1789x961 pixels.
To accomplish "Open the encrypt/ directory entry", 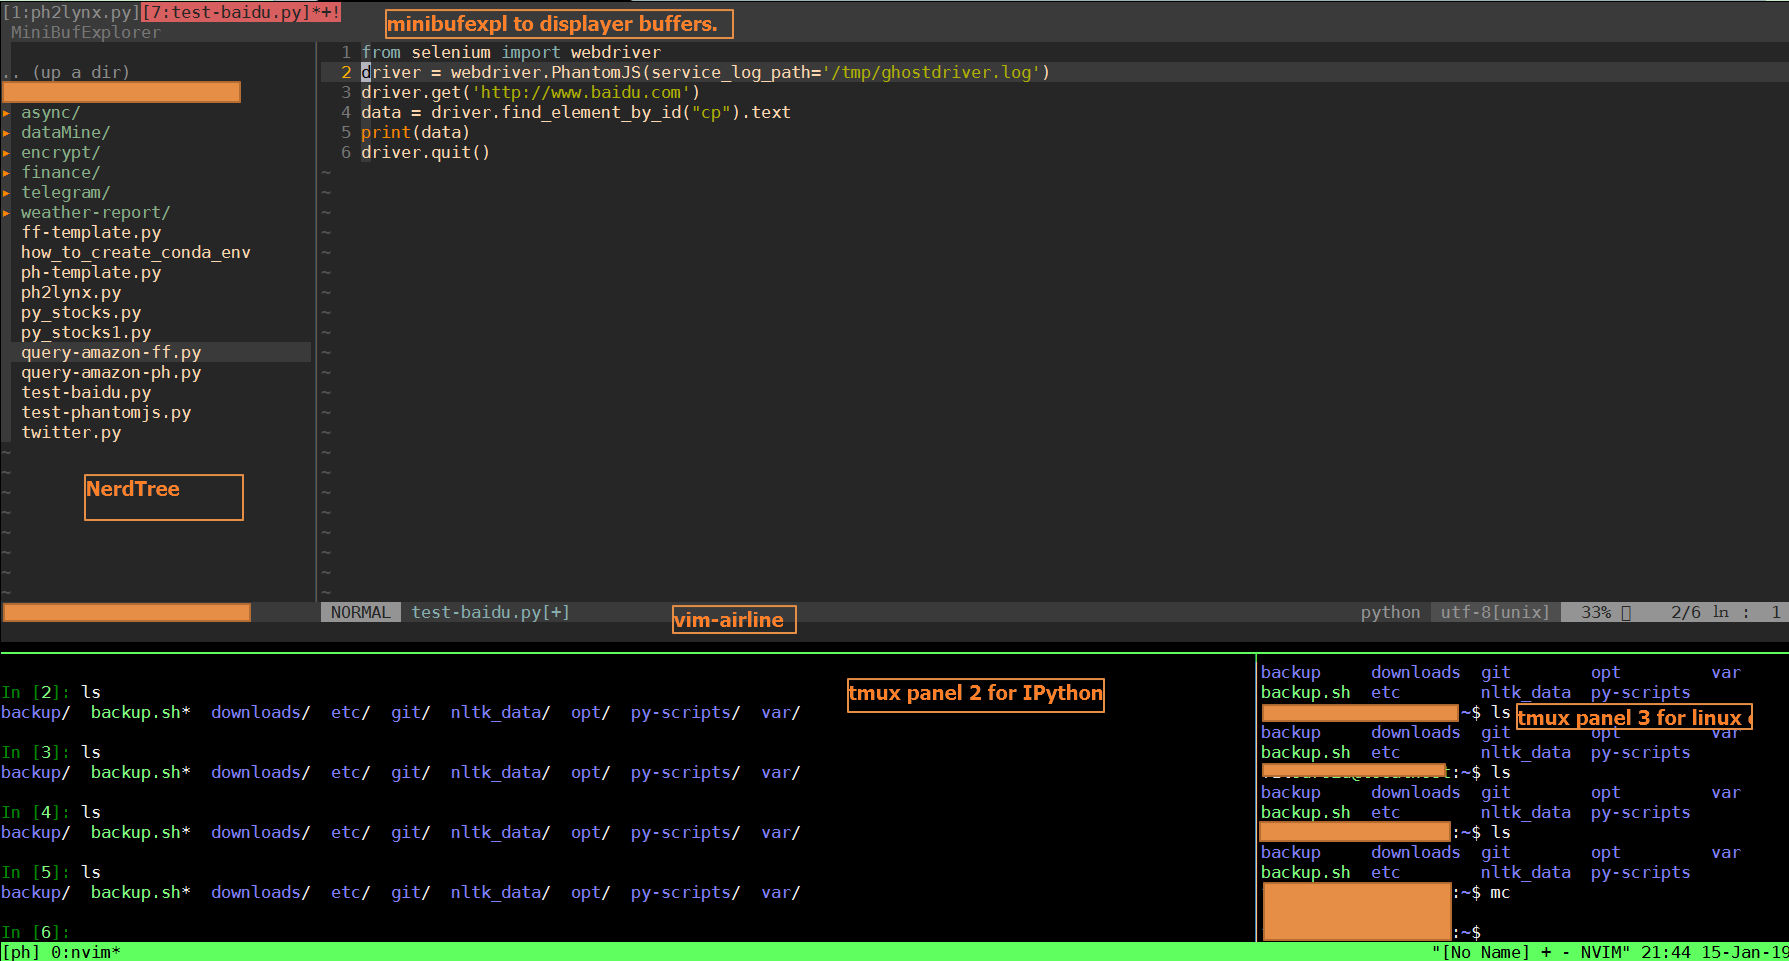I will (x=61, y=153).
